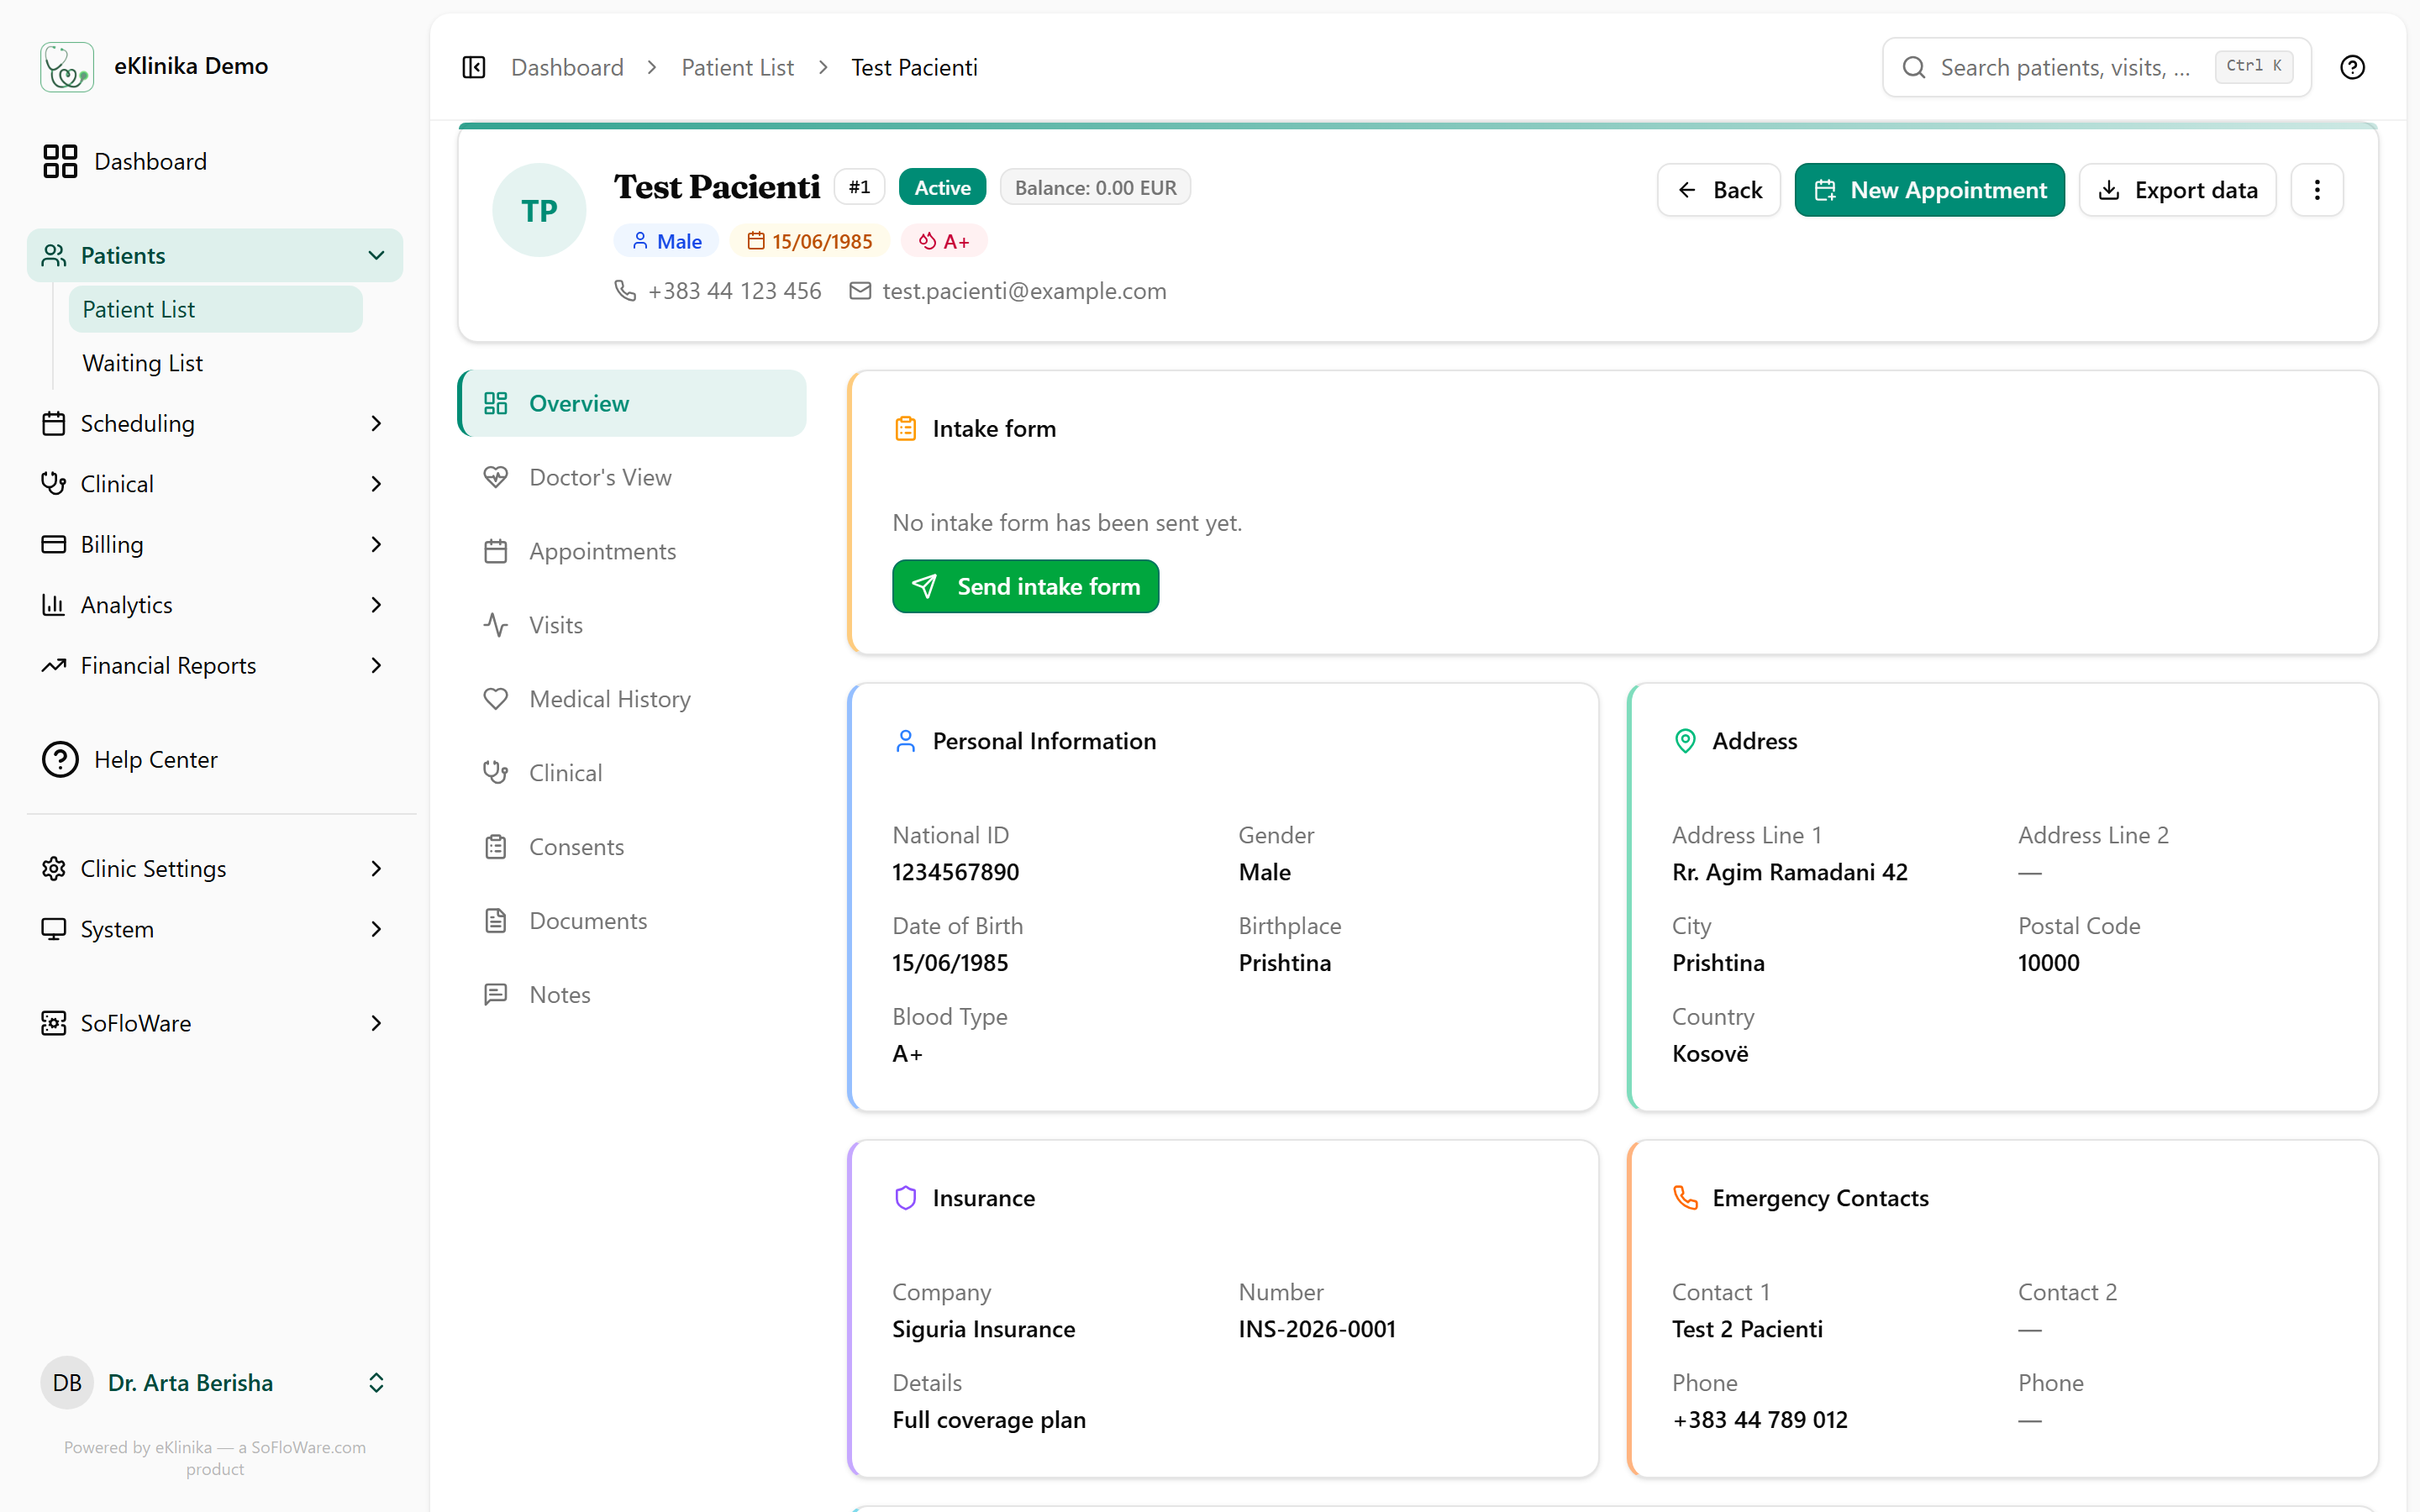
Task: Click the phone icon beside +383 44 123 456
Action: [625, 290]
